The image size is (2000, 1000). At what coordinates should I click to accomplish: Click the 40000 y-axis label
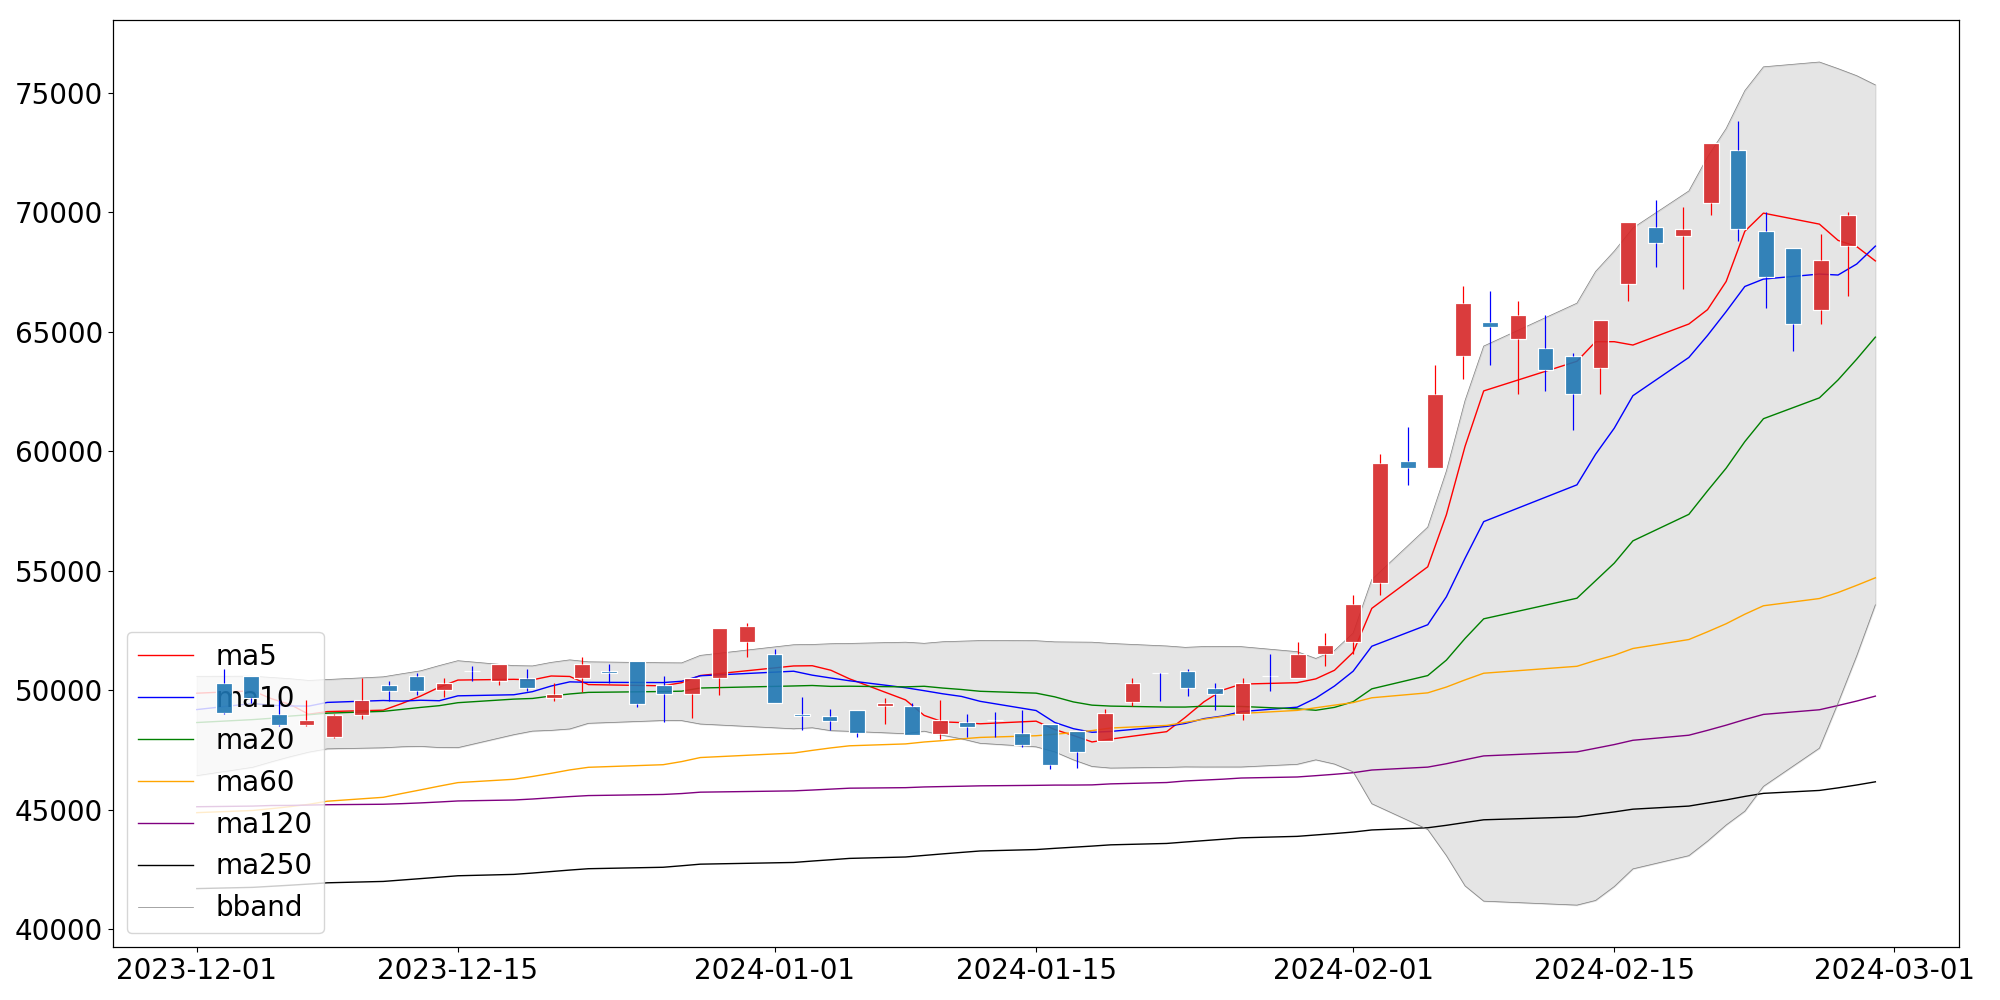[59, 930]
